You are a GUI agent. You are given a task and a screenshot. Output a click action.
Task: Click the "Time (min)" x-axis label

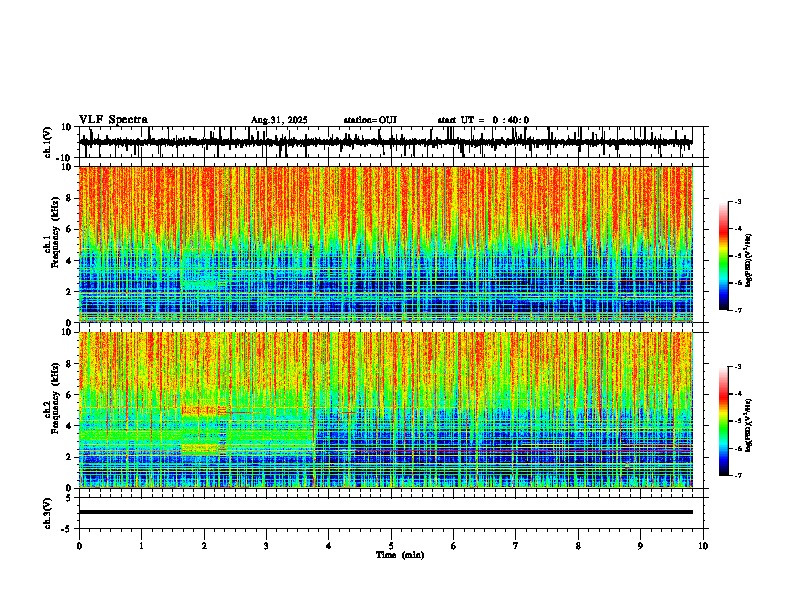click(x=400, y=555)
